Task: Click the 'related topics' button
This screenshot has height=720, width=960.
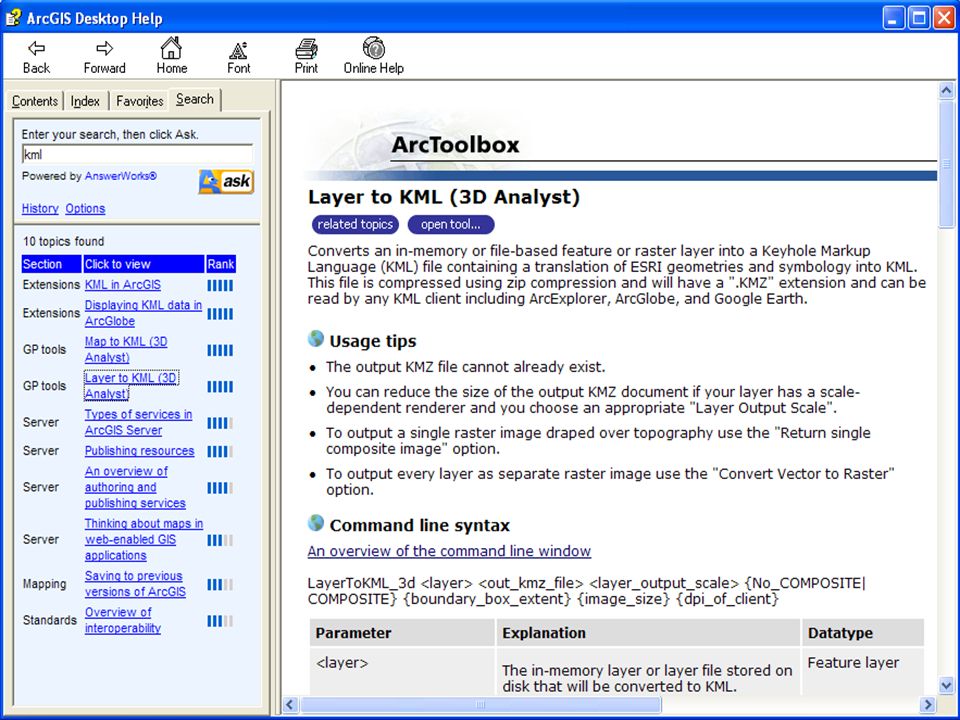Action: 355,224
